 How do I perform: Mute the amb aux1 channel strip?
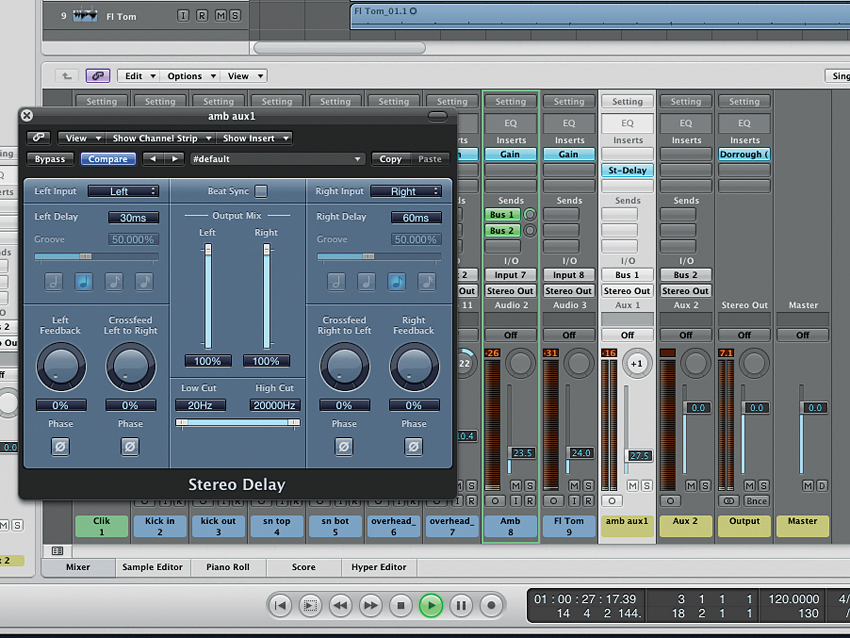[x=633, y=486]
